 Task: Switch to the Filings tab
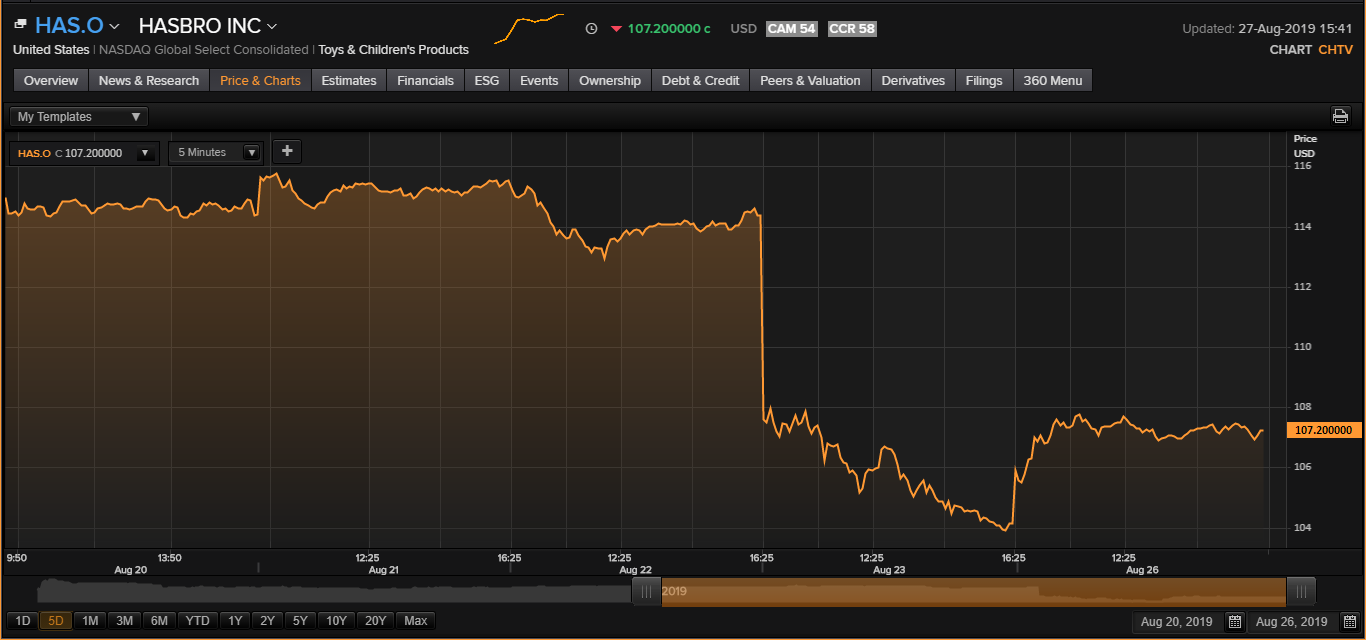(984, 80)
